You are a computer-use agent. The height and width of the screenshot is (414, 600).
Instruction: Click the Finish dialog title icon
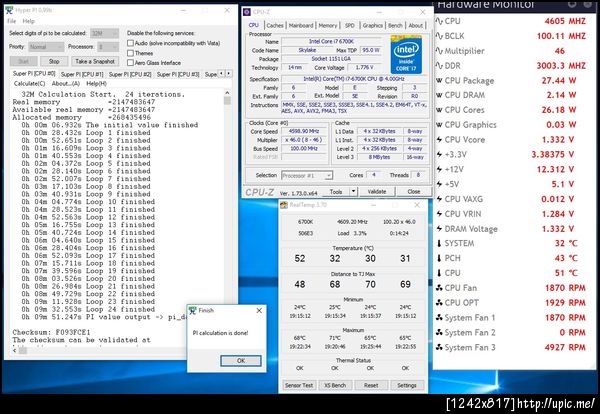tap(192, 310)
